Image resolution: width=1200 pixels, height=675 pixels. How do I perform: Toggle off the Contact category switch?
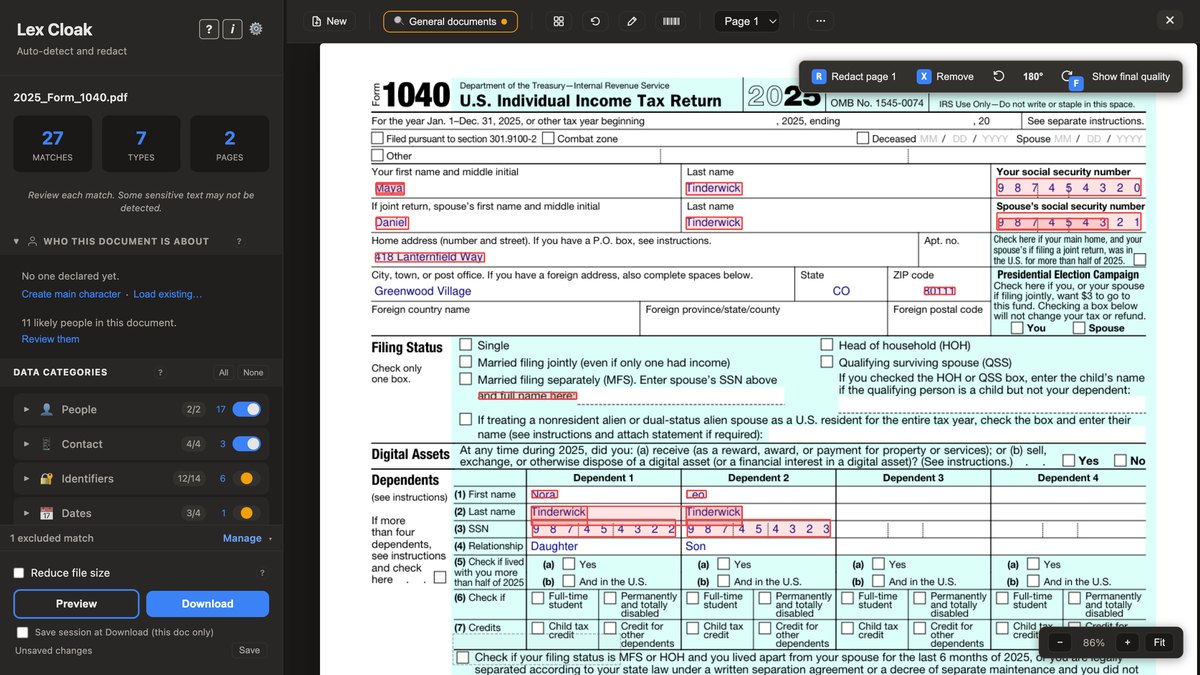246,444
